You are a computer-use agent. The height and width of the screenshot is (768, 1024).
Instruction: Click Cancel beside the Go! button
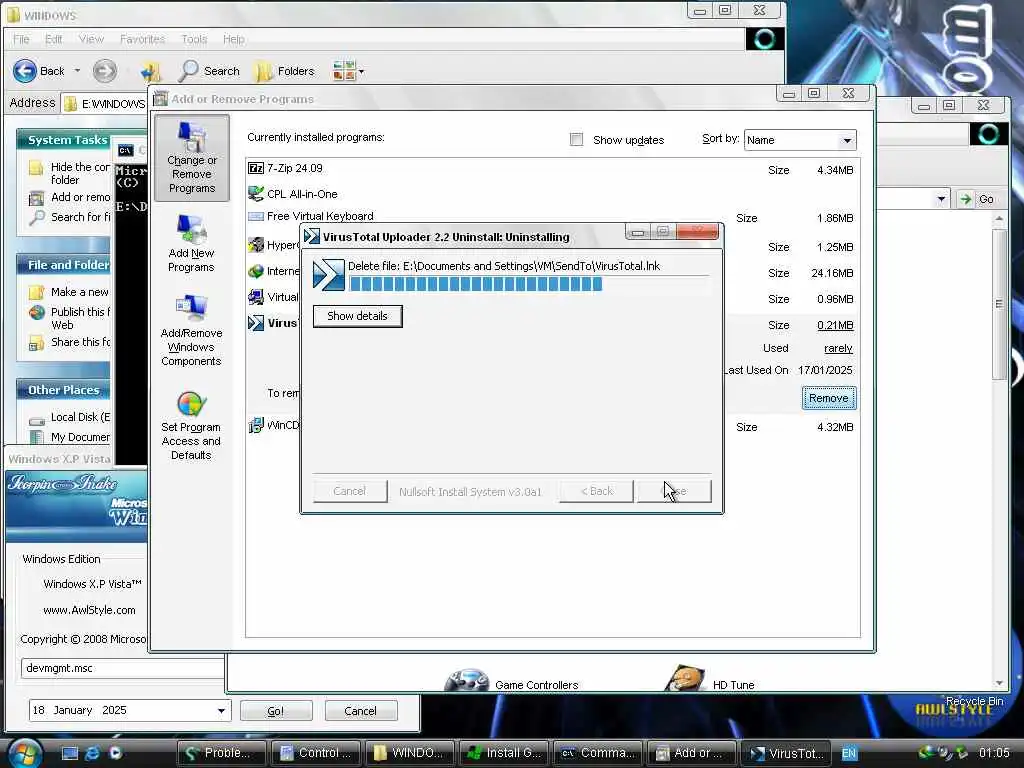pyautogui.click(x=360, y=711)
